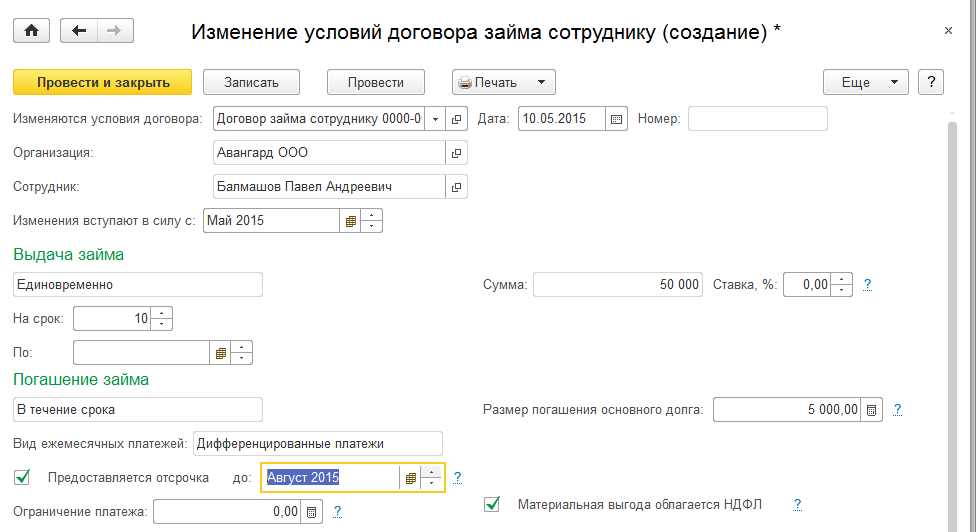Open the Еще menu
976x532 pixels.
click(864, 82)
